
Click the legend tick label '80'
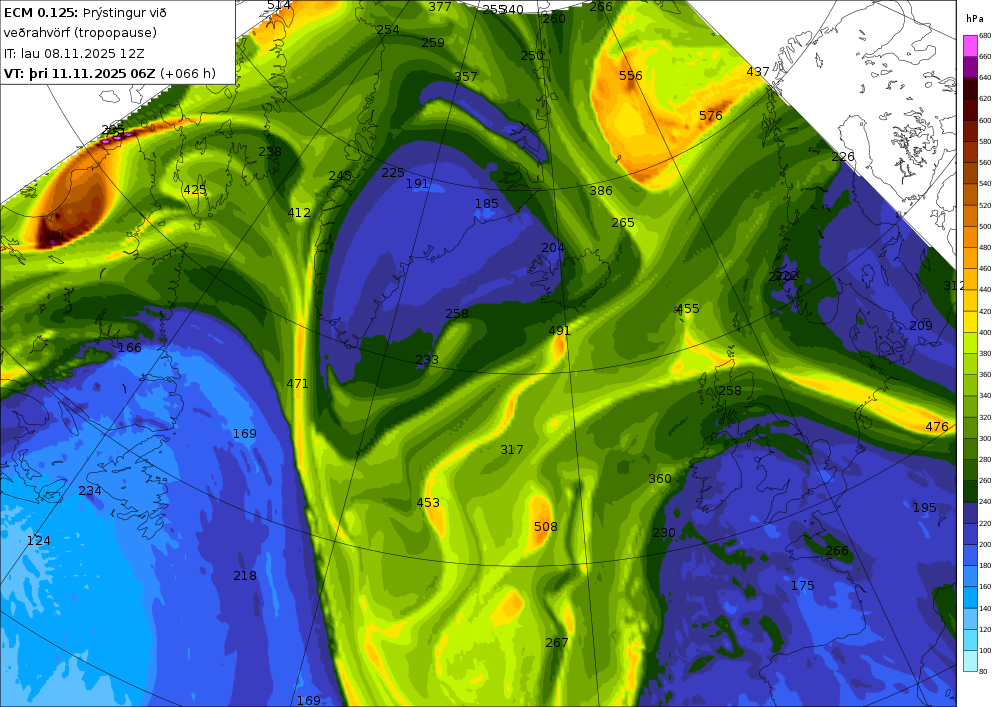(x=983, y=672)
